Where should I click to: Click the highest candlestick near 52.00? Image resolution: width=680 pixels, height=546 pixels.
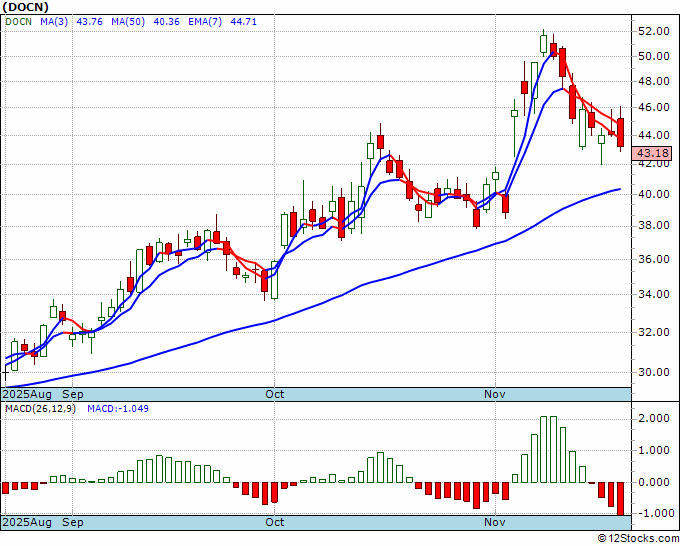pyautogui.click(x=543, y=43)
